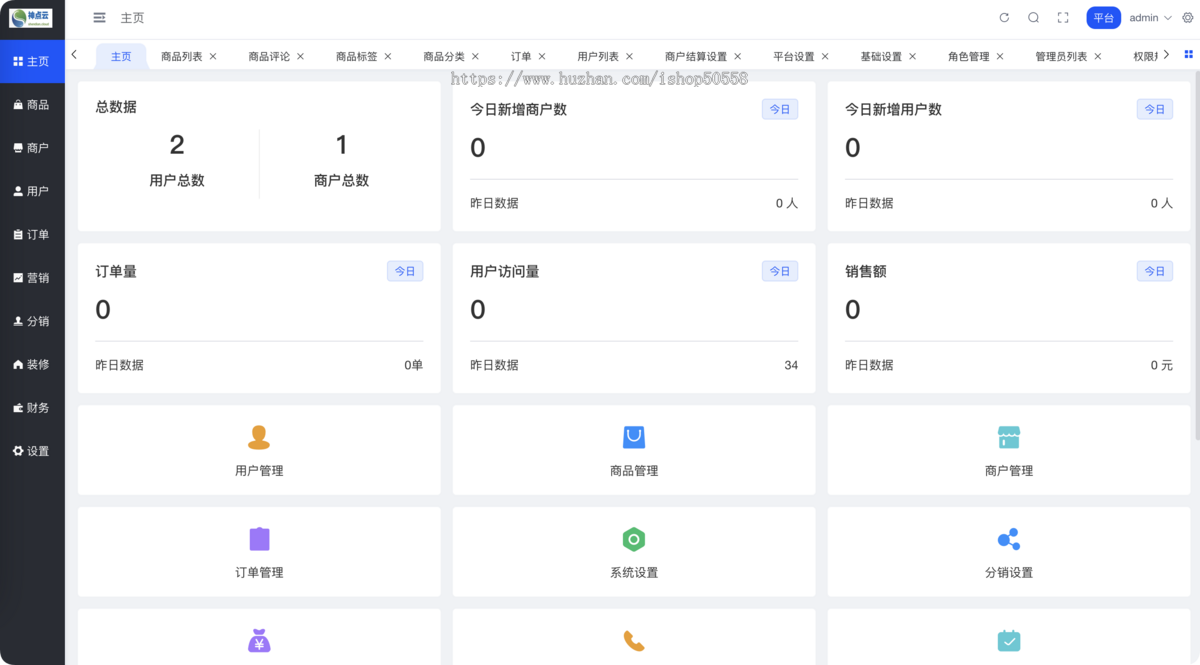Screen dimensions: 1200x665
Task: Open tab grid menu icon
Action: click(x=1188, y=54)
